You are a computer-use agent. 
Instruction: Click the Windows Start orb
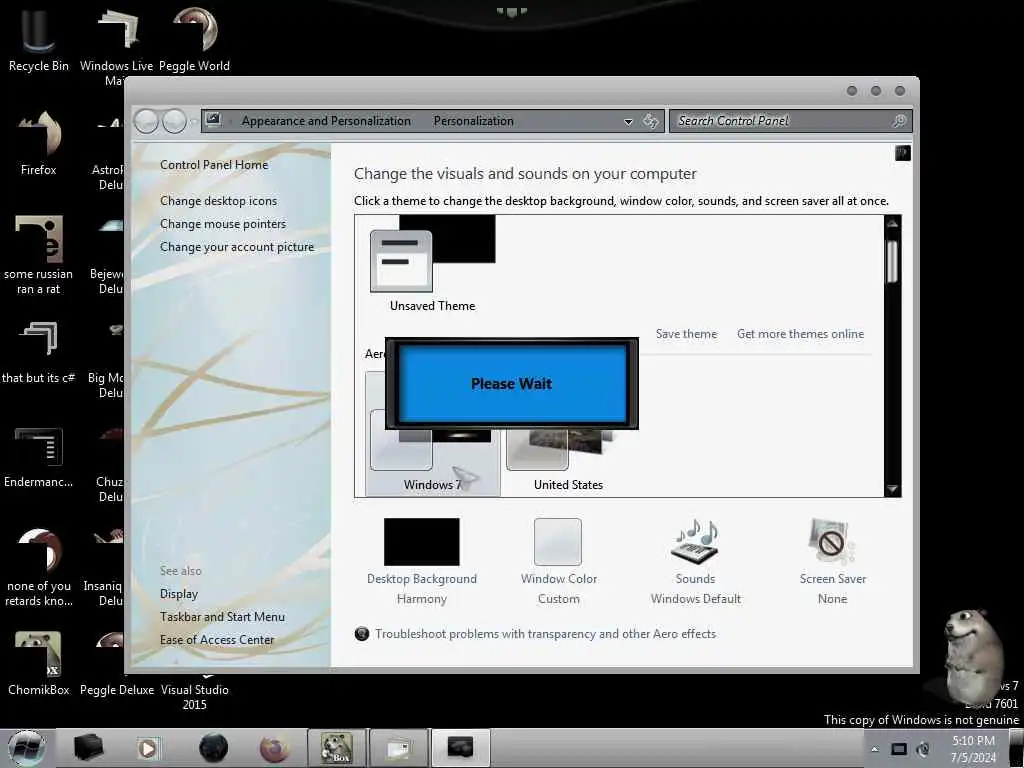click(26, 748)
